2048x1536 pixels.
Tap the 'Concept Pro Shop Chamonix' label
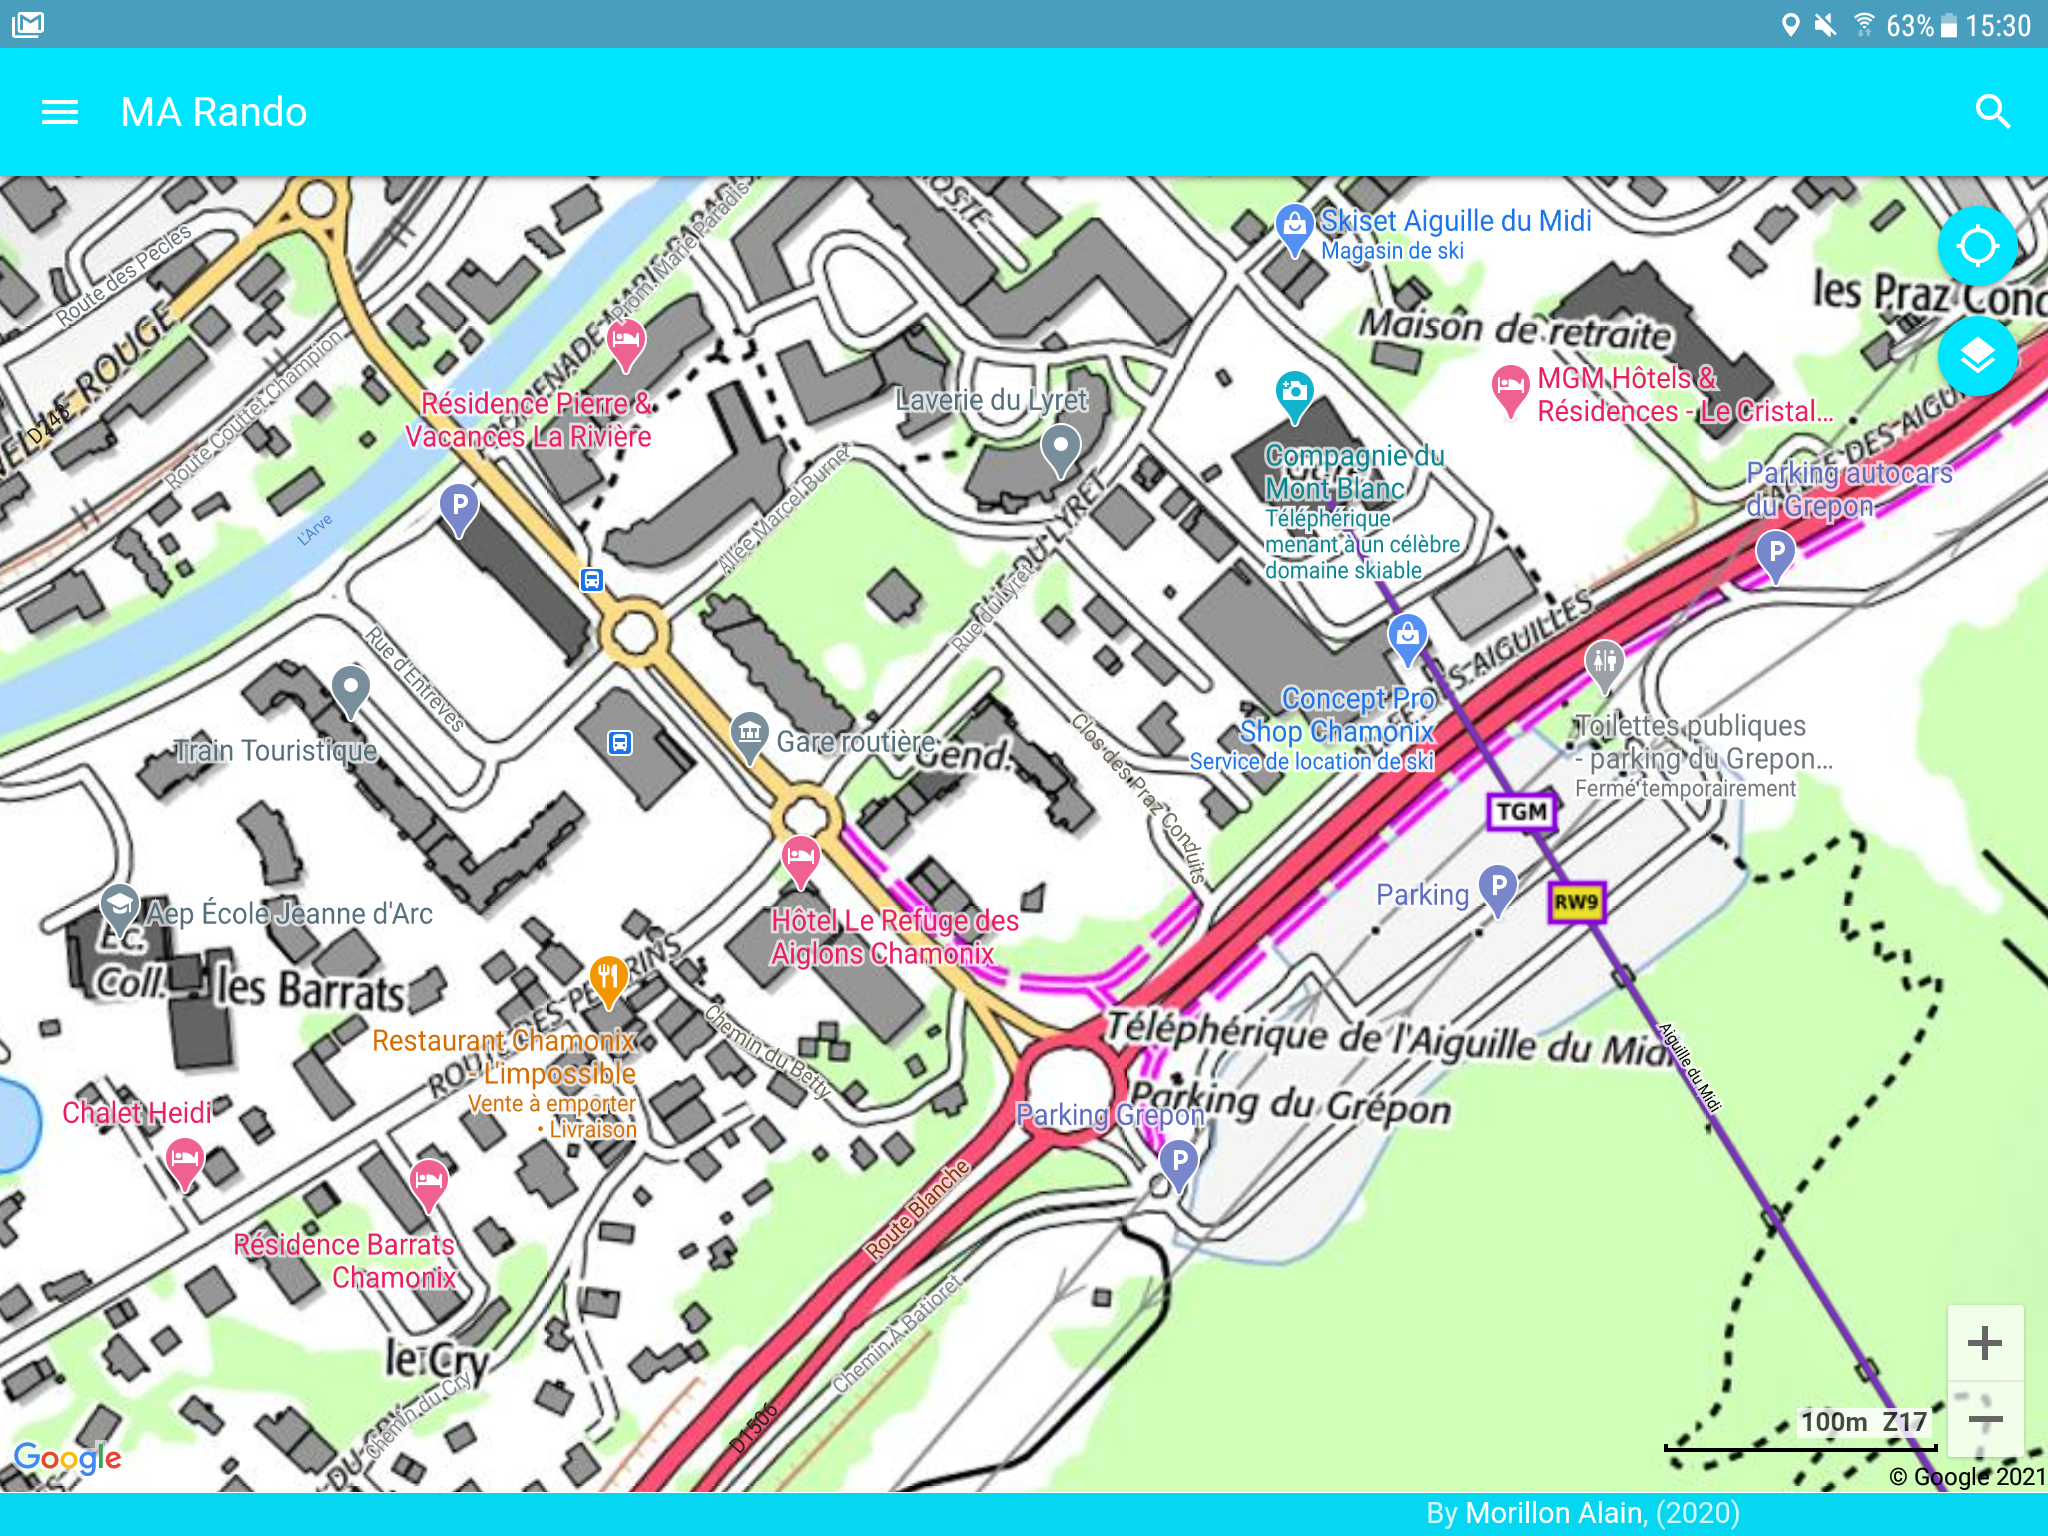pos(1338,715)
